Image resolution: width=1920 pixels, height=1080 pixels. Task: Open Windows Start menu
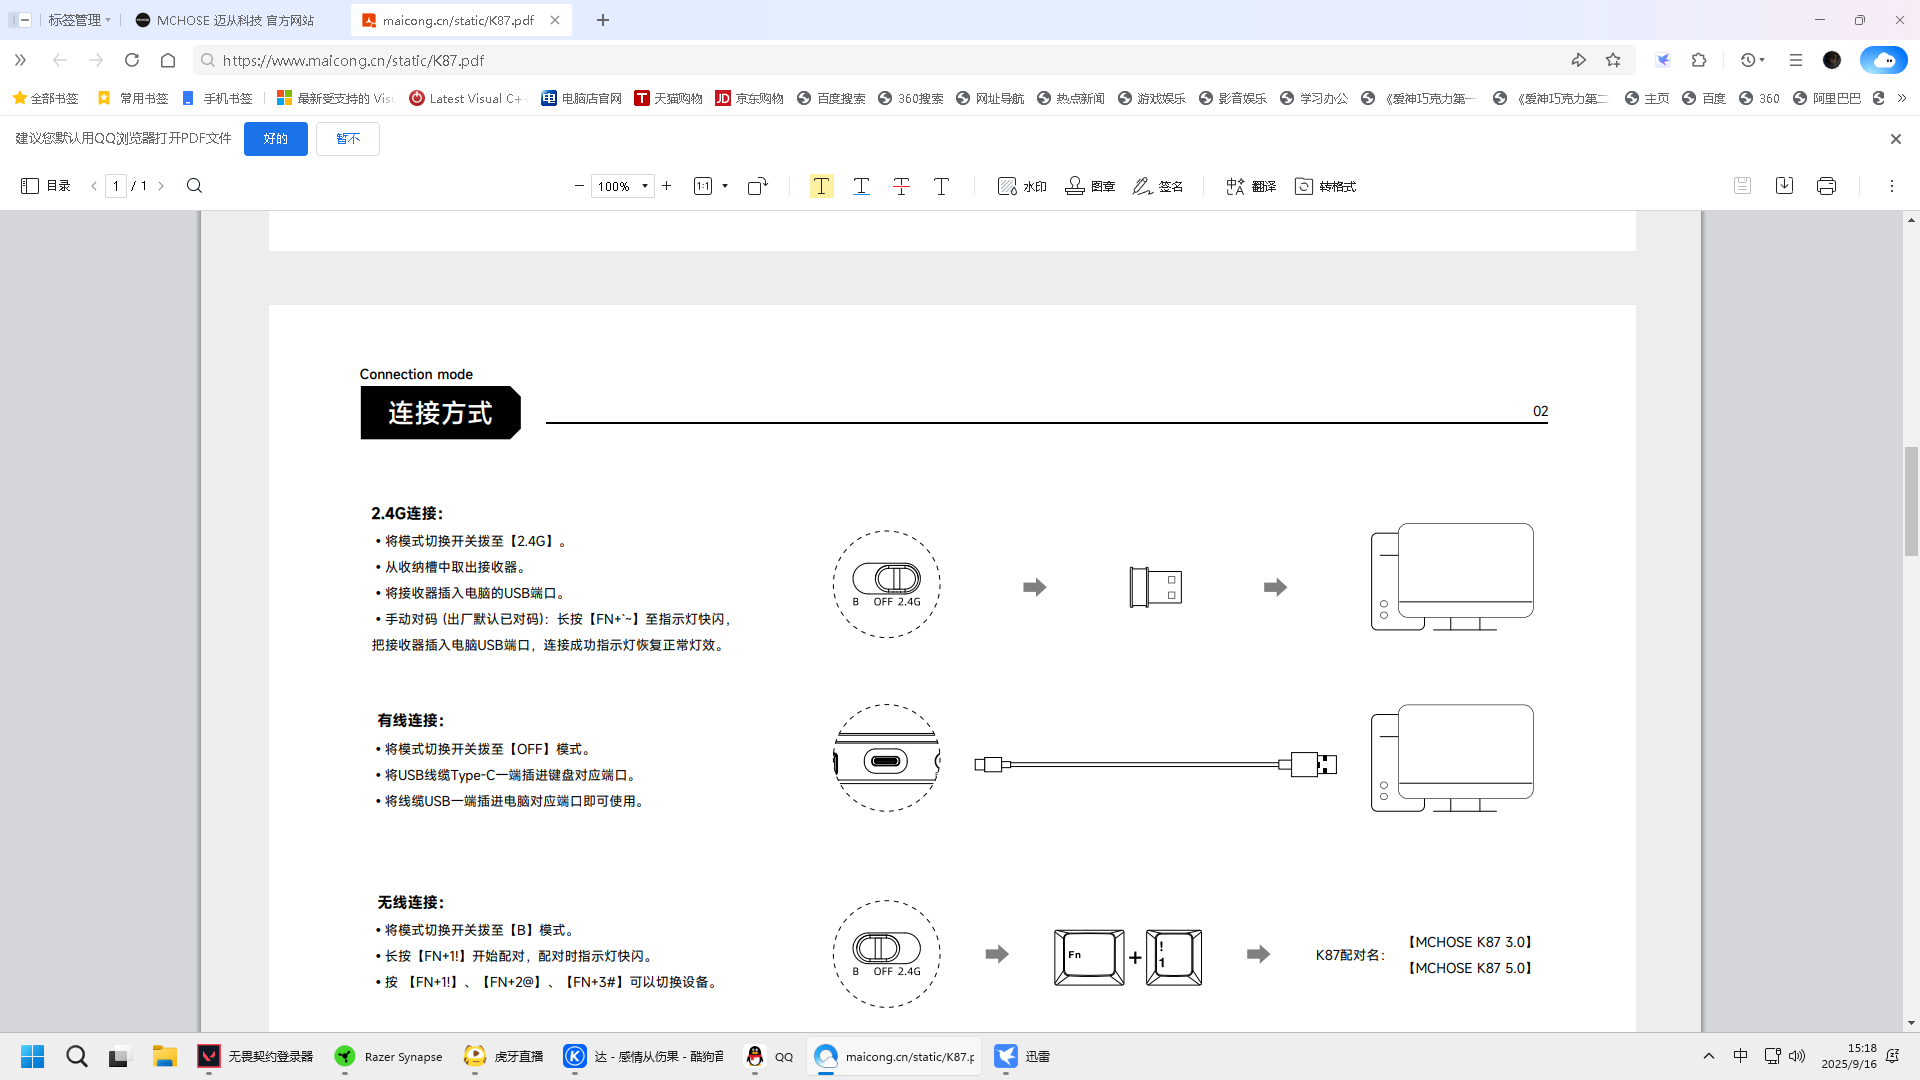click(x=32, y=1056)
